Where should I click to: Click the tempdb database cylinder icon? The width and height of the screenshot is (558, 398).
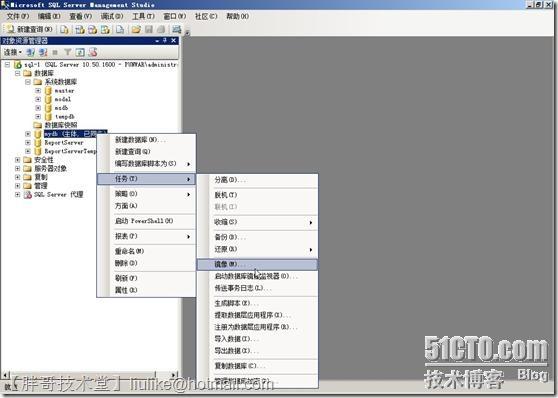click(x=48, y=116)
